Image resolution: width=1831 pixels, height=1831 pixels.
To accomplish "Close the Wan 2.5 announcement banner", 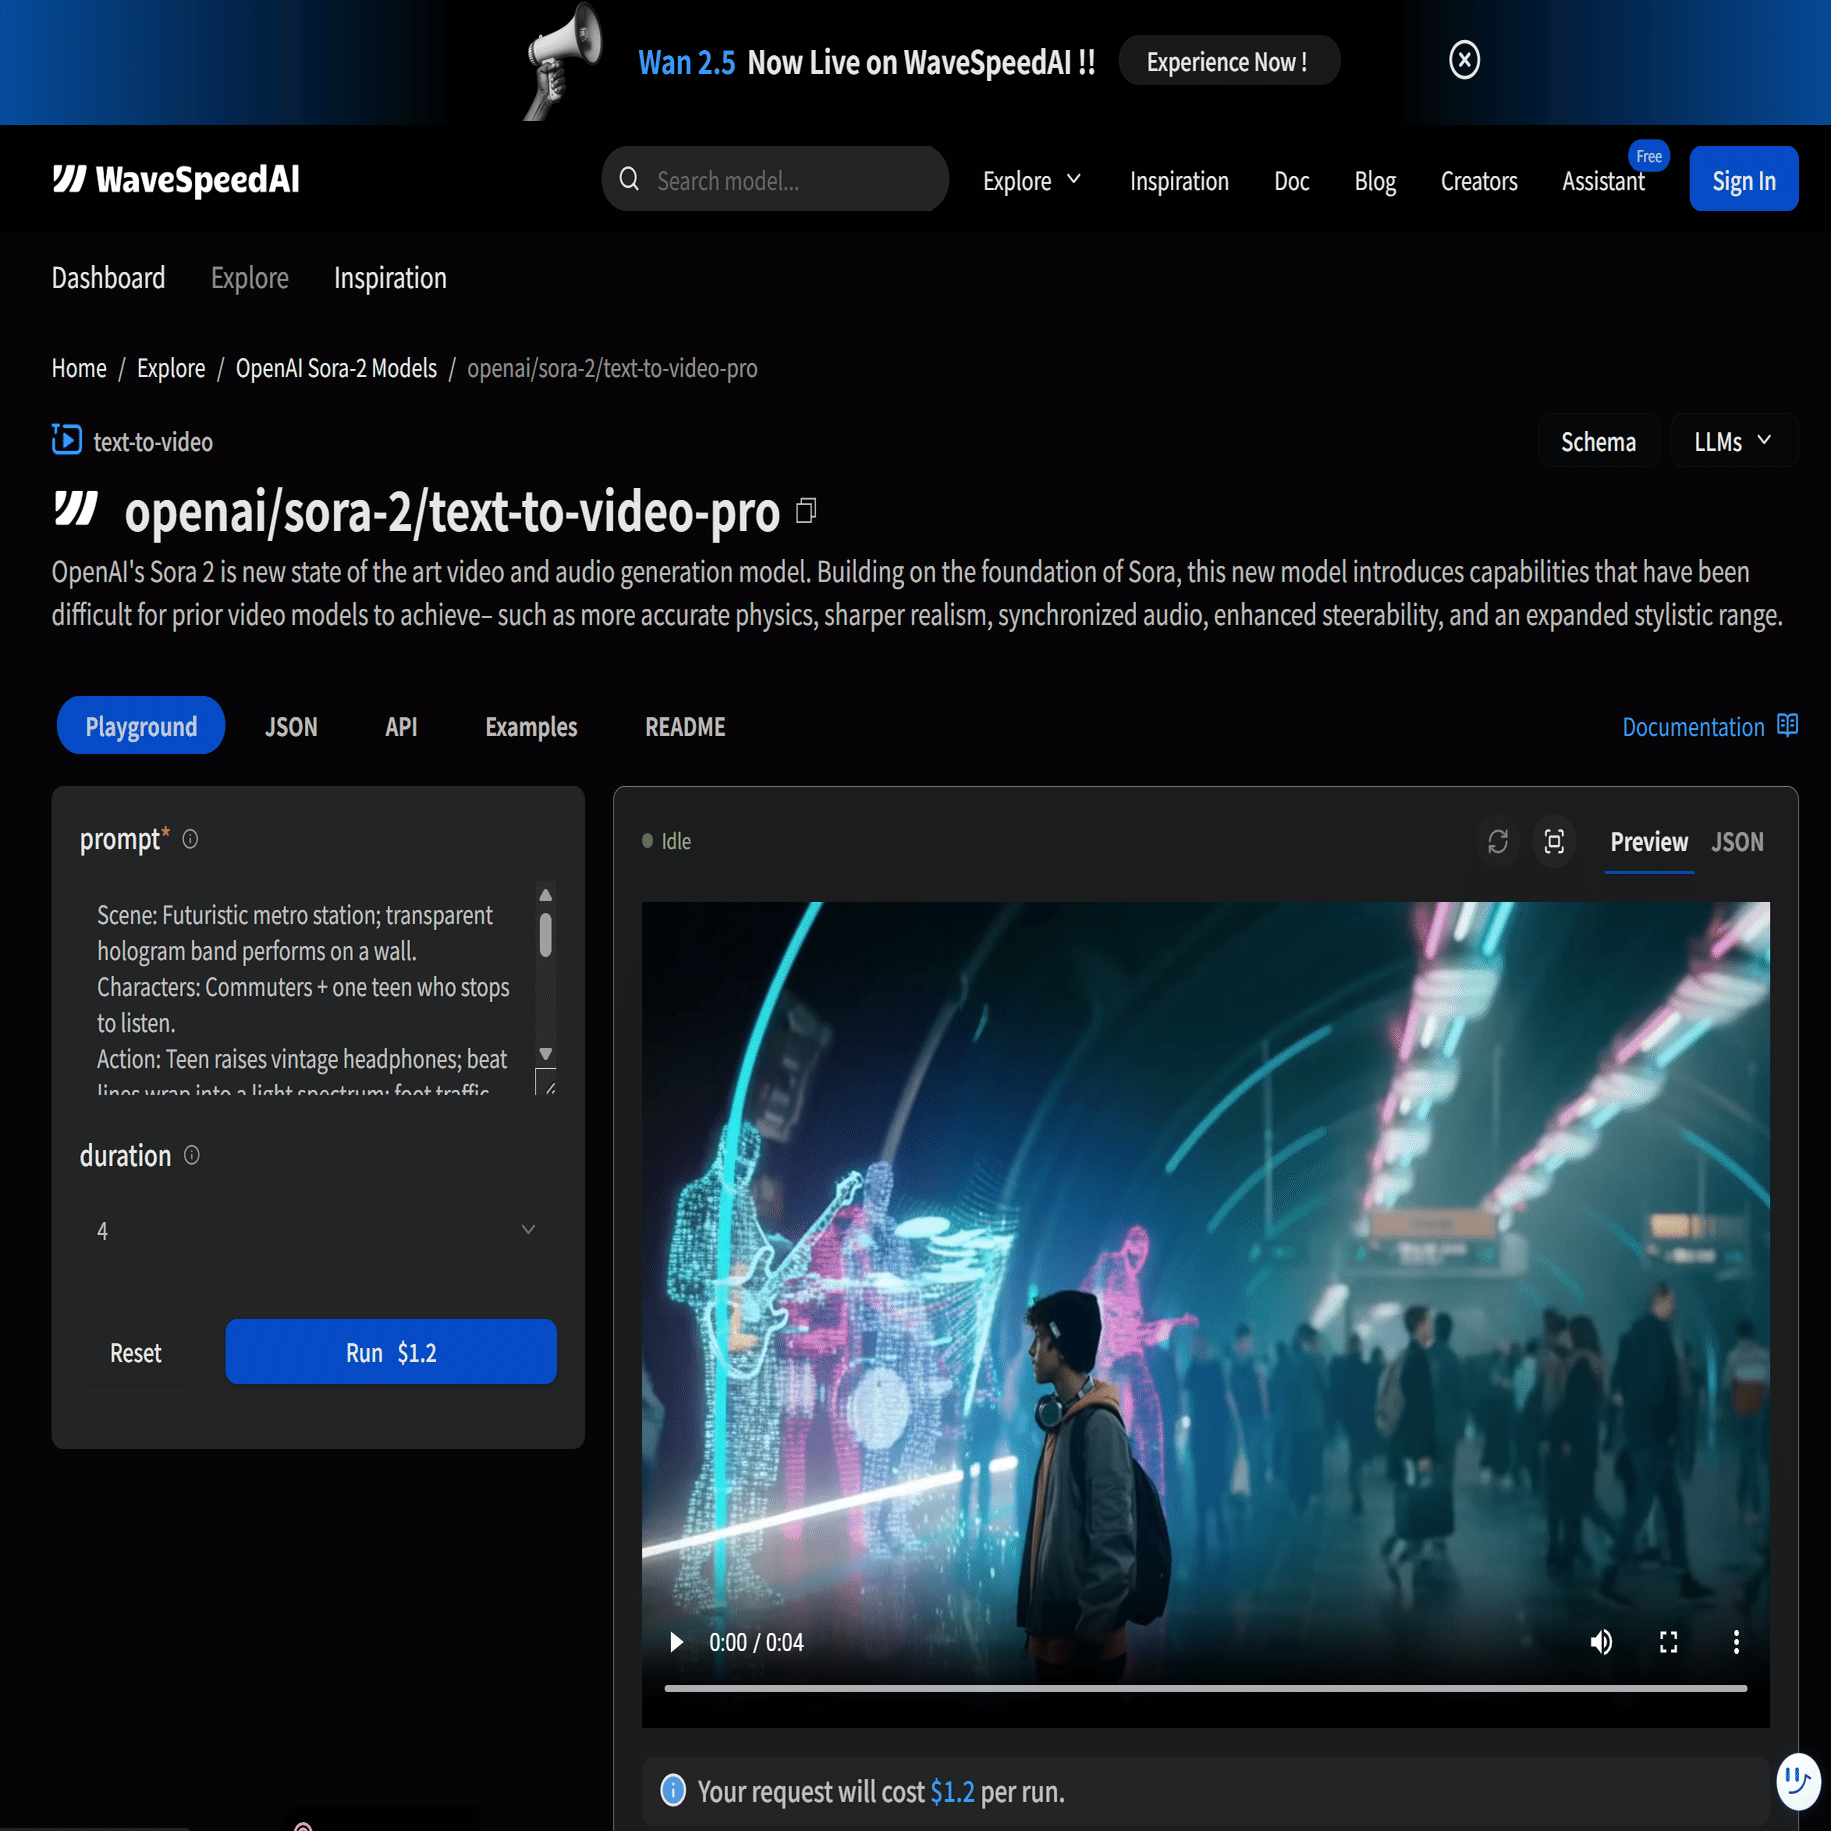I will coord(1464,60).
